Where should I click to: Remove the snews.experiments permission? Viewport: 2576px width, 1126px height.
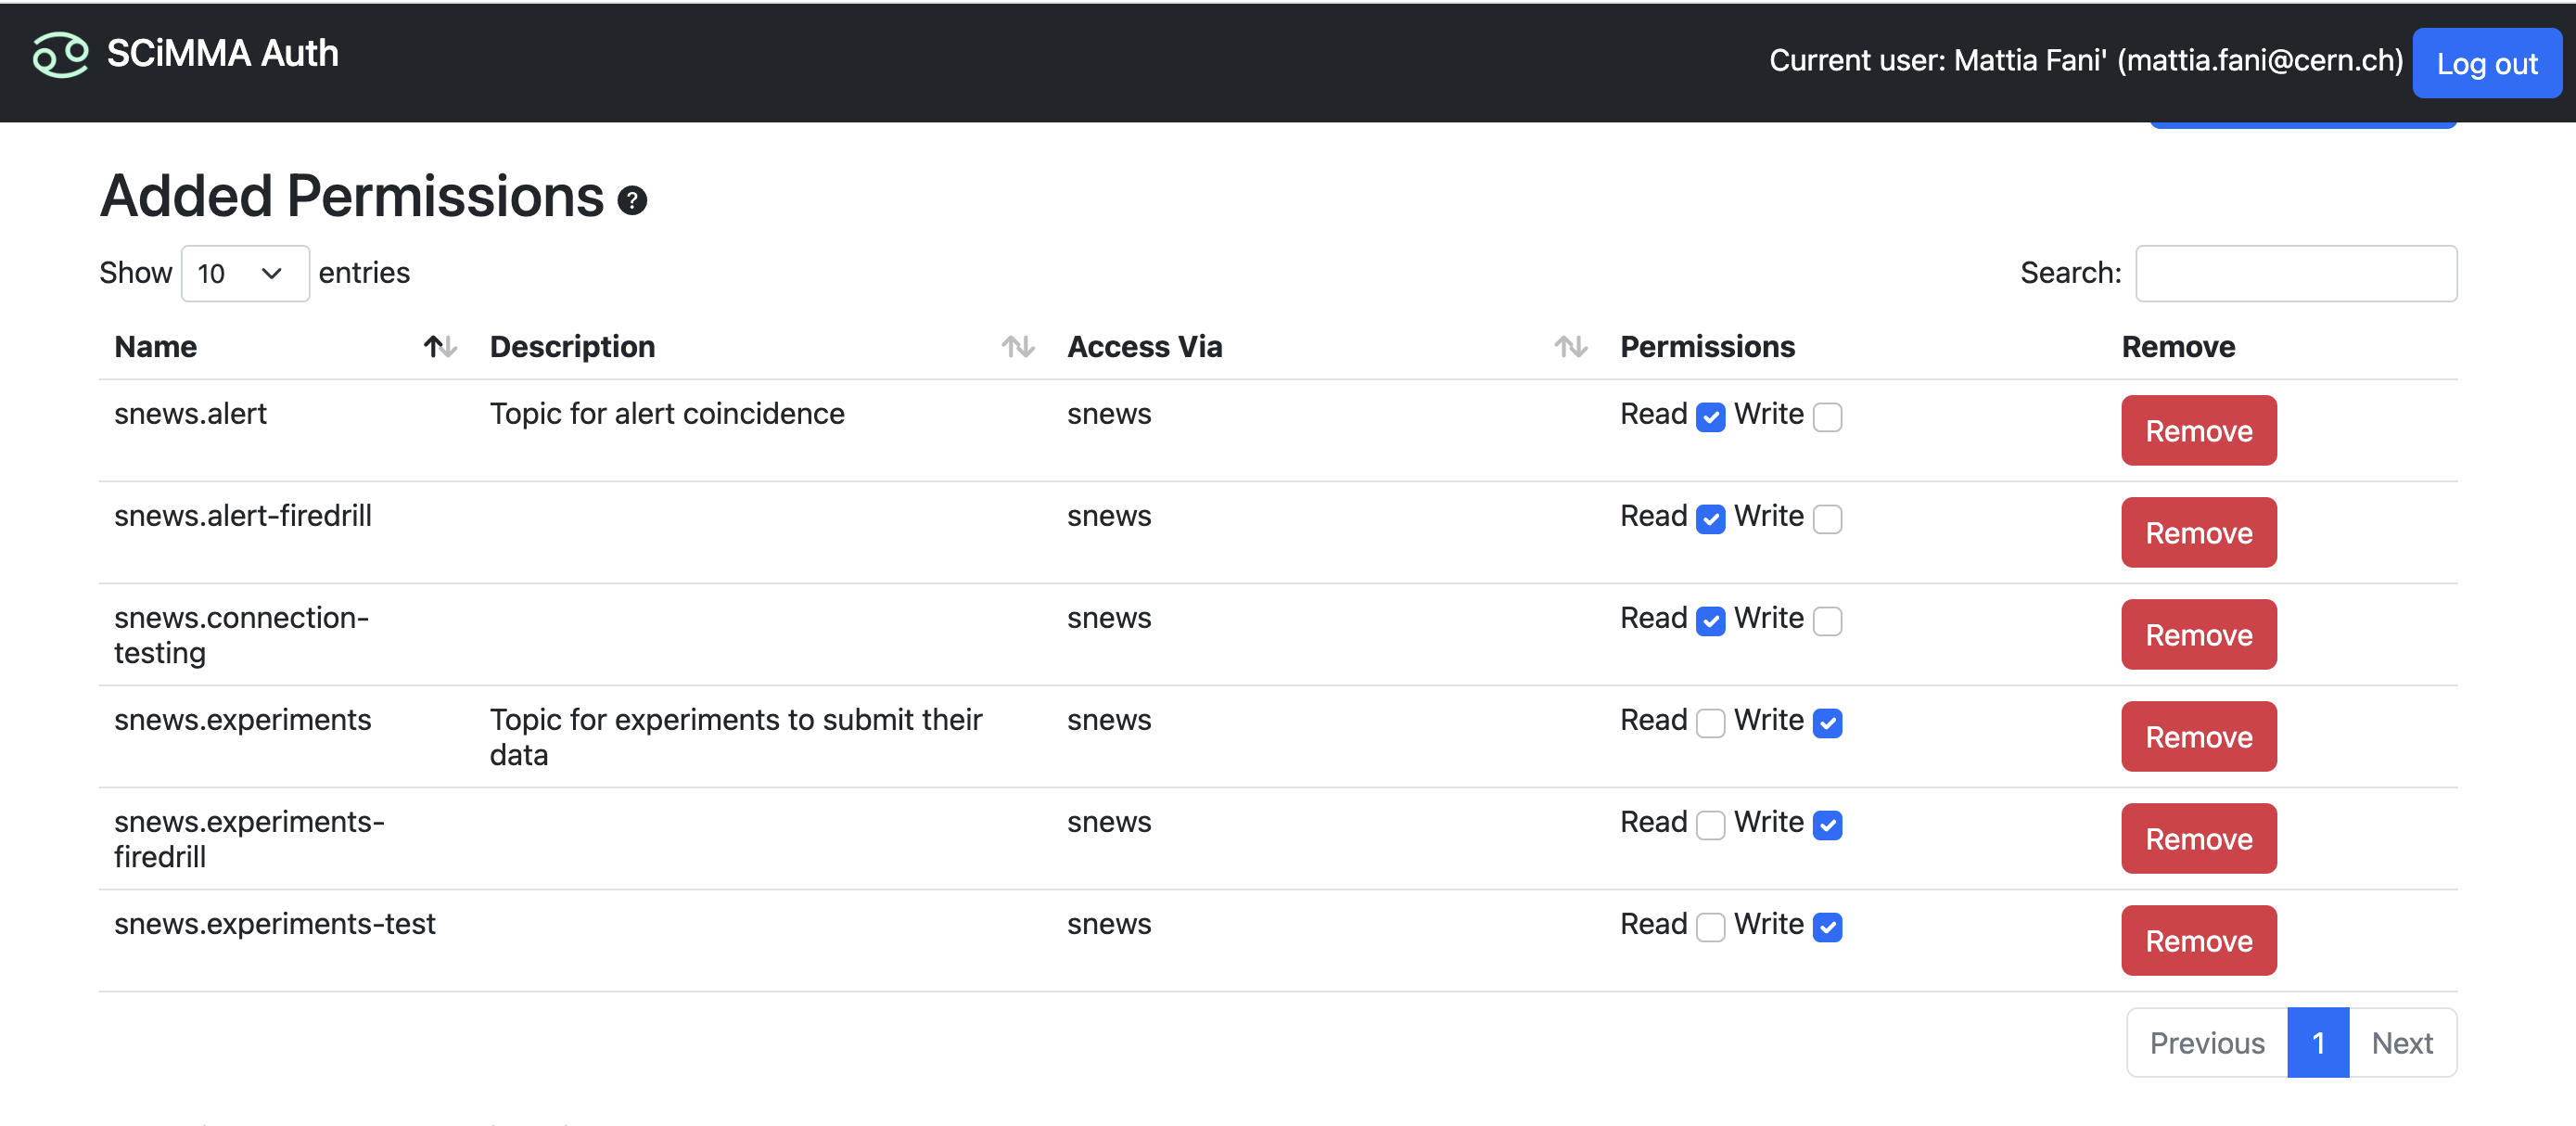point(2198,737)
